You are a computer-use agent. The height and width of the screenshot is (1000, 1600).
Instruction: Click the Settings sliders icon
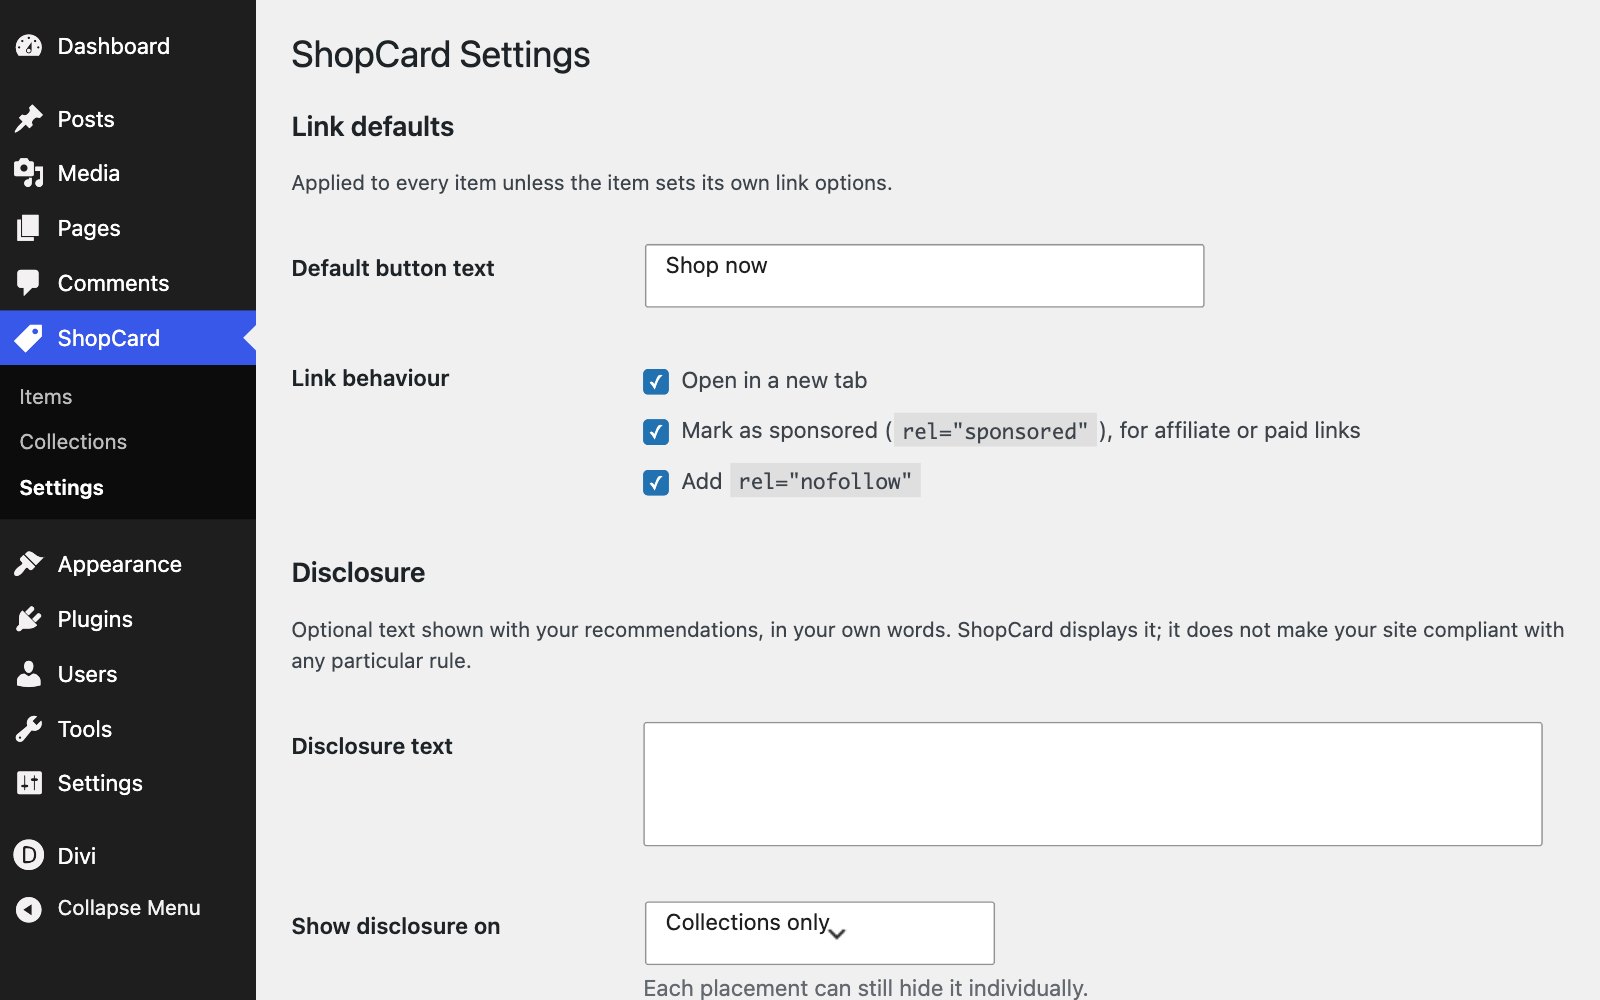[x=29, y=783]
